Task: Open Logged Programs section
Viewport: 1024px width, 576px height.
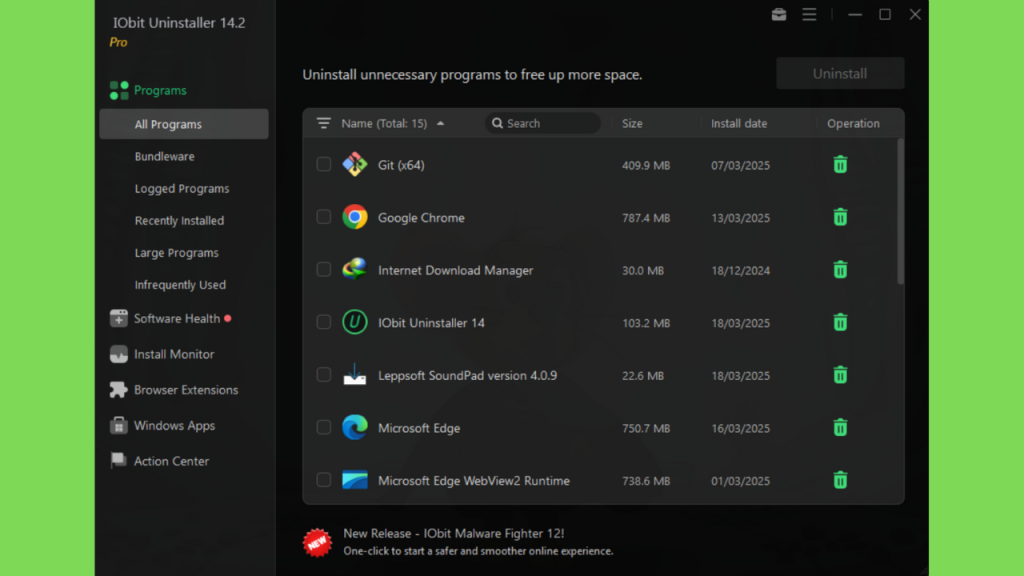Action: click(182, 189)
